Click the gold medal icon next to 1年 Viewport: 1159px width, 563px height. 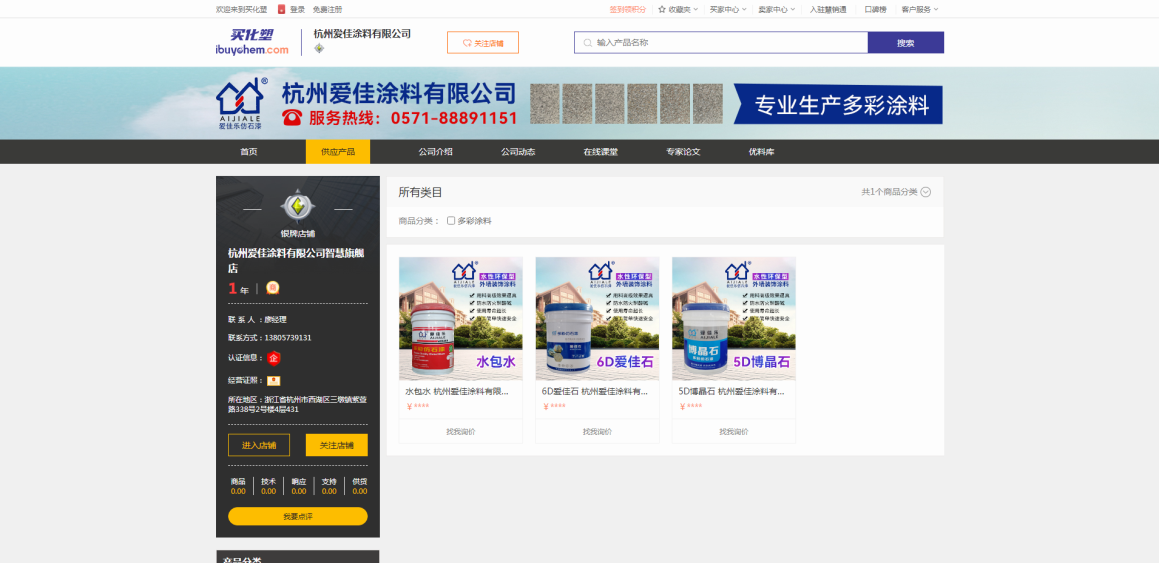[273, 288]
